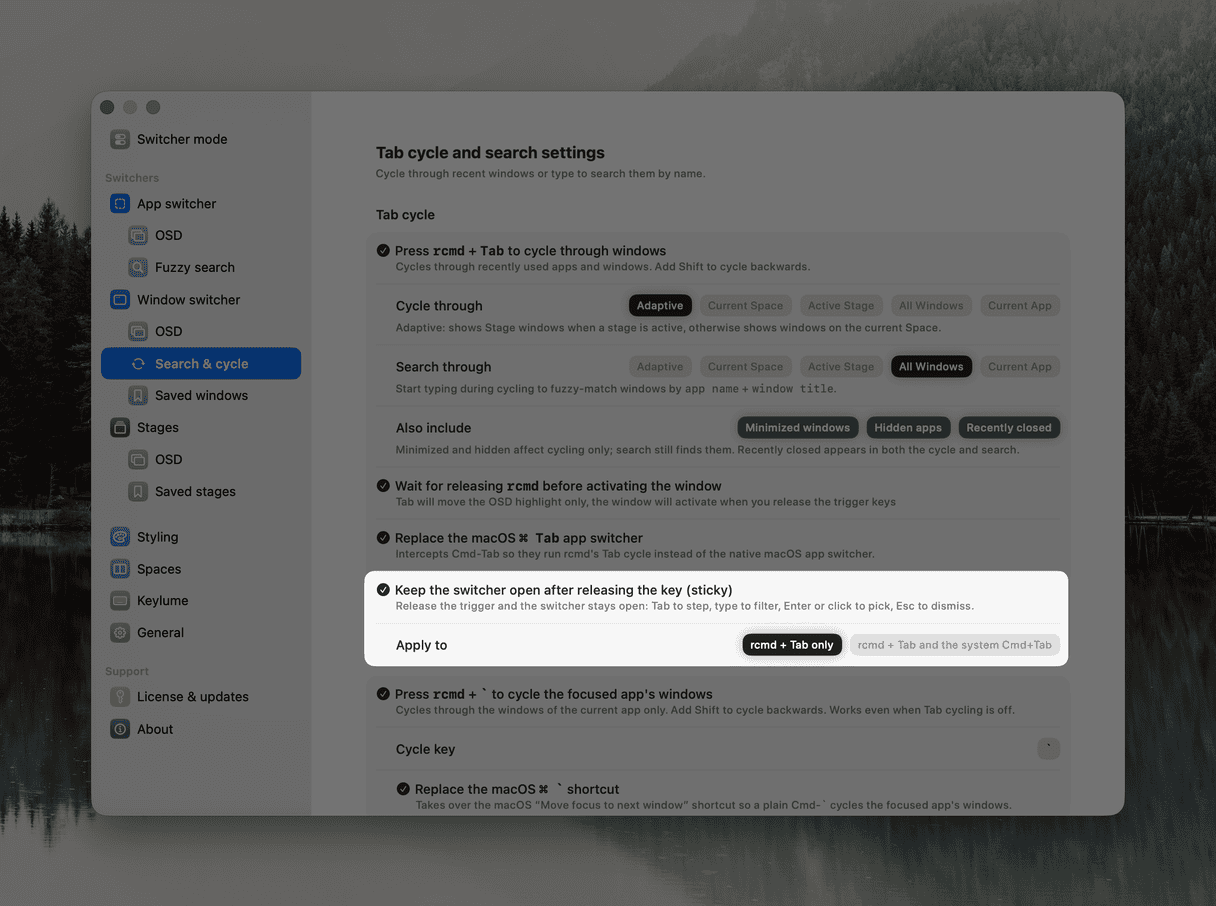The width and height of the screenshot is (1216, 906).
Task: Set Cycle through to Active Stage
Action: coord(841,306)
